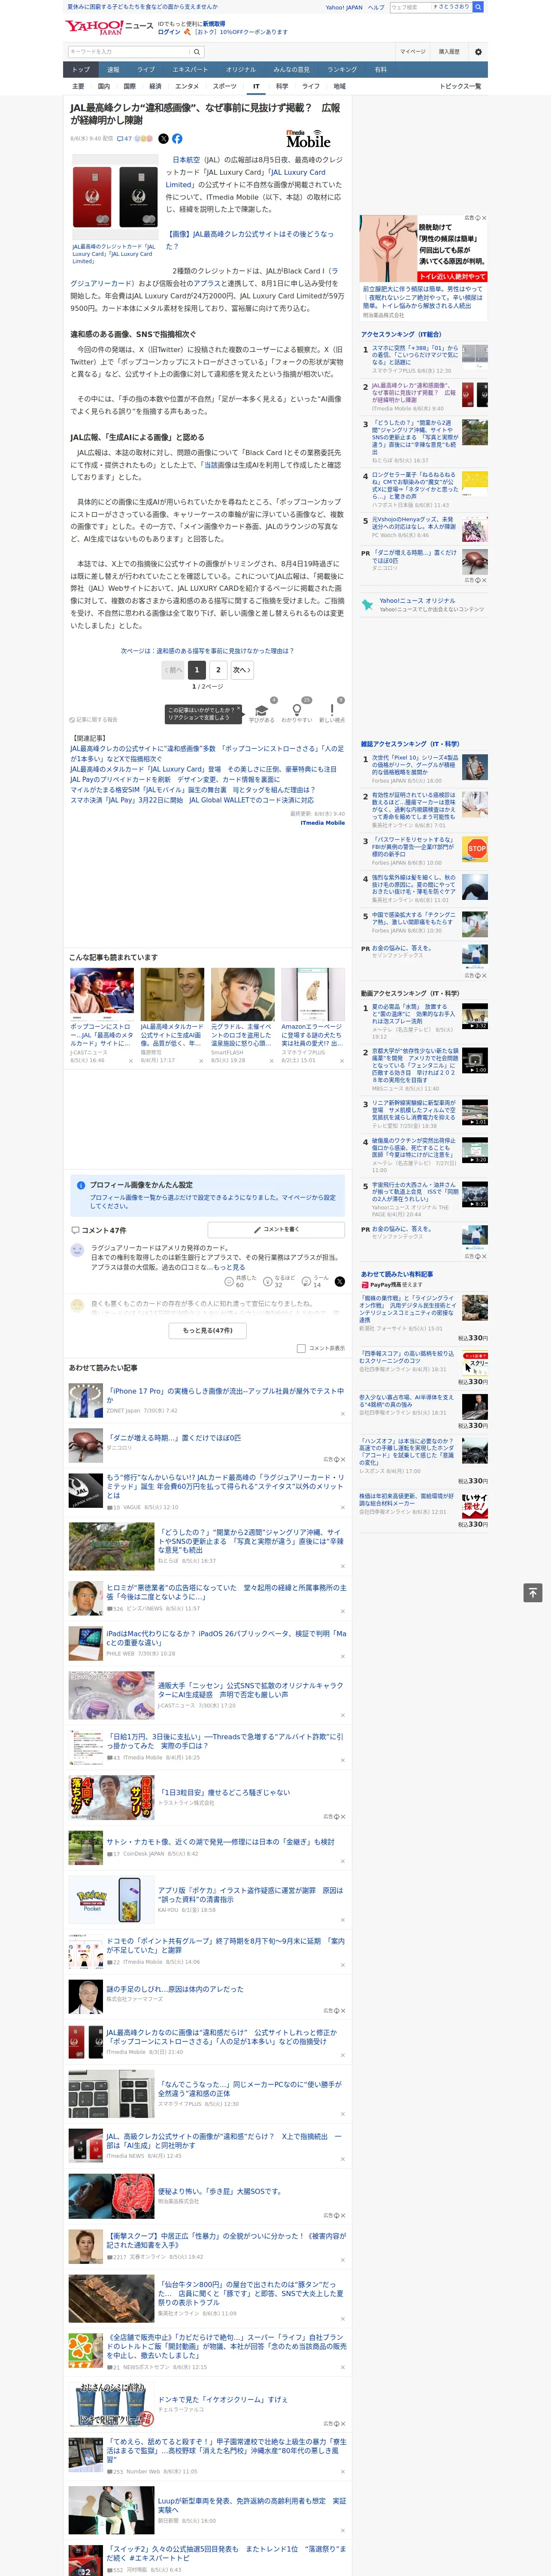The height and width of the screenshot is (2576, 551).
Task: Select the みんなの意見 navigation tab
Action: [x=291, y=70]
